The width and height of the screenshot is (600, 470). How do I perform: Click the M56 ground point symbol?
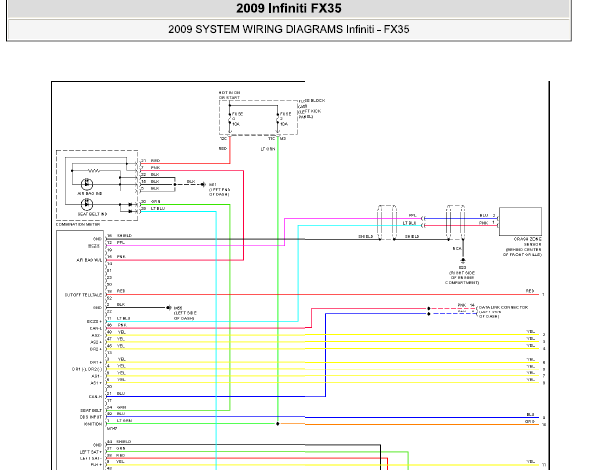[168, 307]
